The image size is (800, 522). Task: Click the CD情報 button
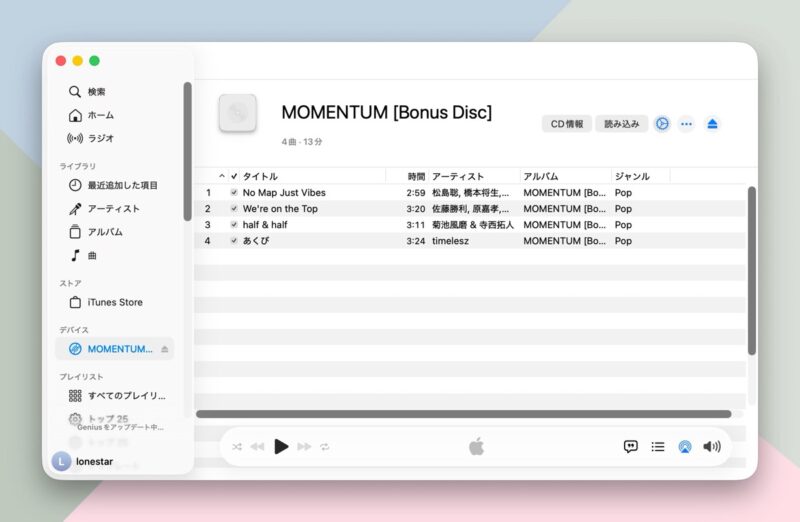566,124
